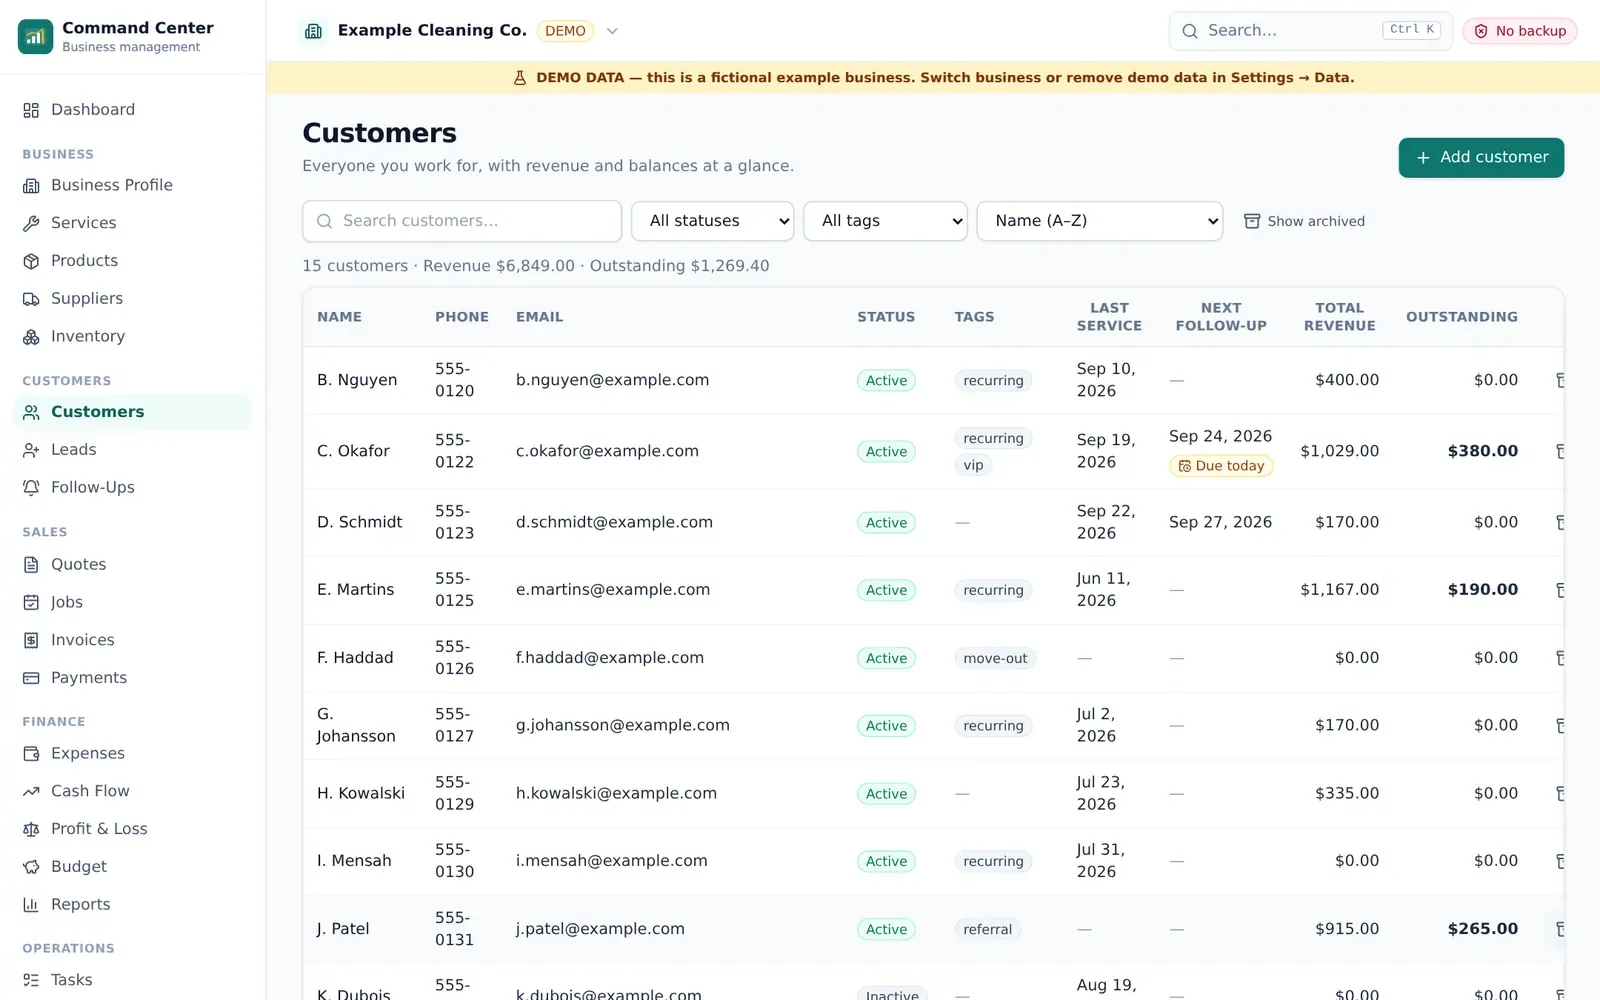Click the TOTAL REVENUE column header
The height and width of the screenshot is (1000, 1600).
click(1339, 317)
